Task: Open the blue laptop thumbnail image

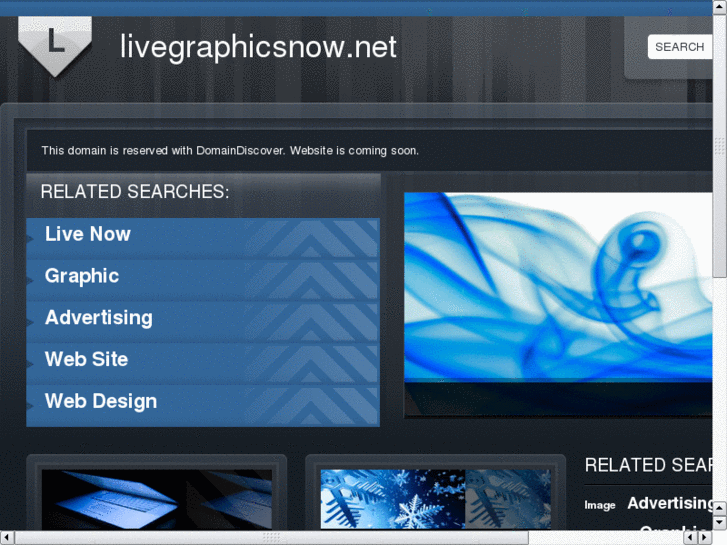Action: coord(157,500)
